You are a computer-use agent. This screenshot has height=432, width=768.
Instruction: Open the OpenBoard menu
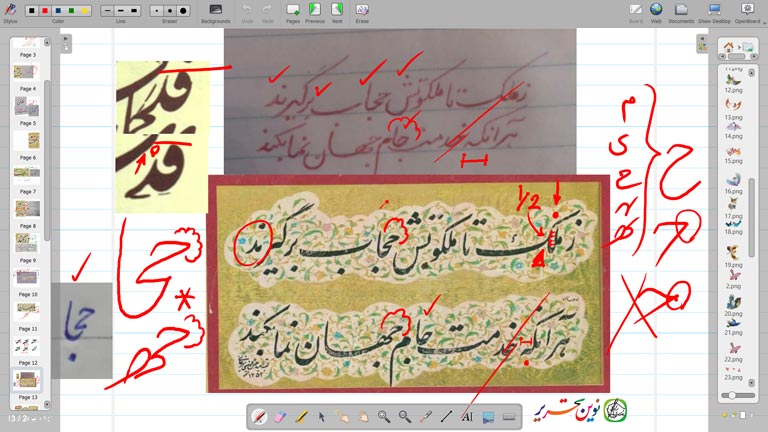click(747, 11)
